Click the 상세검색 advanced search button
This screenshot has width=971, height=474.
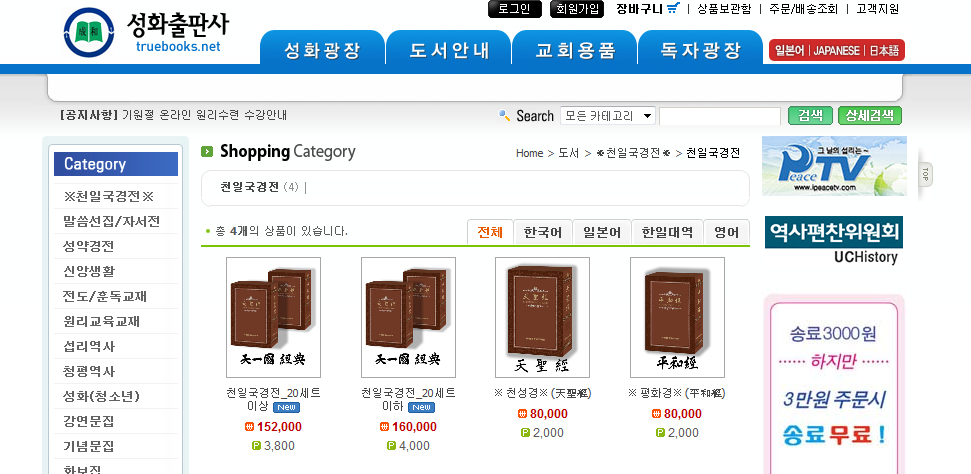(x=870, y=116)
